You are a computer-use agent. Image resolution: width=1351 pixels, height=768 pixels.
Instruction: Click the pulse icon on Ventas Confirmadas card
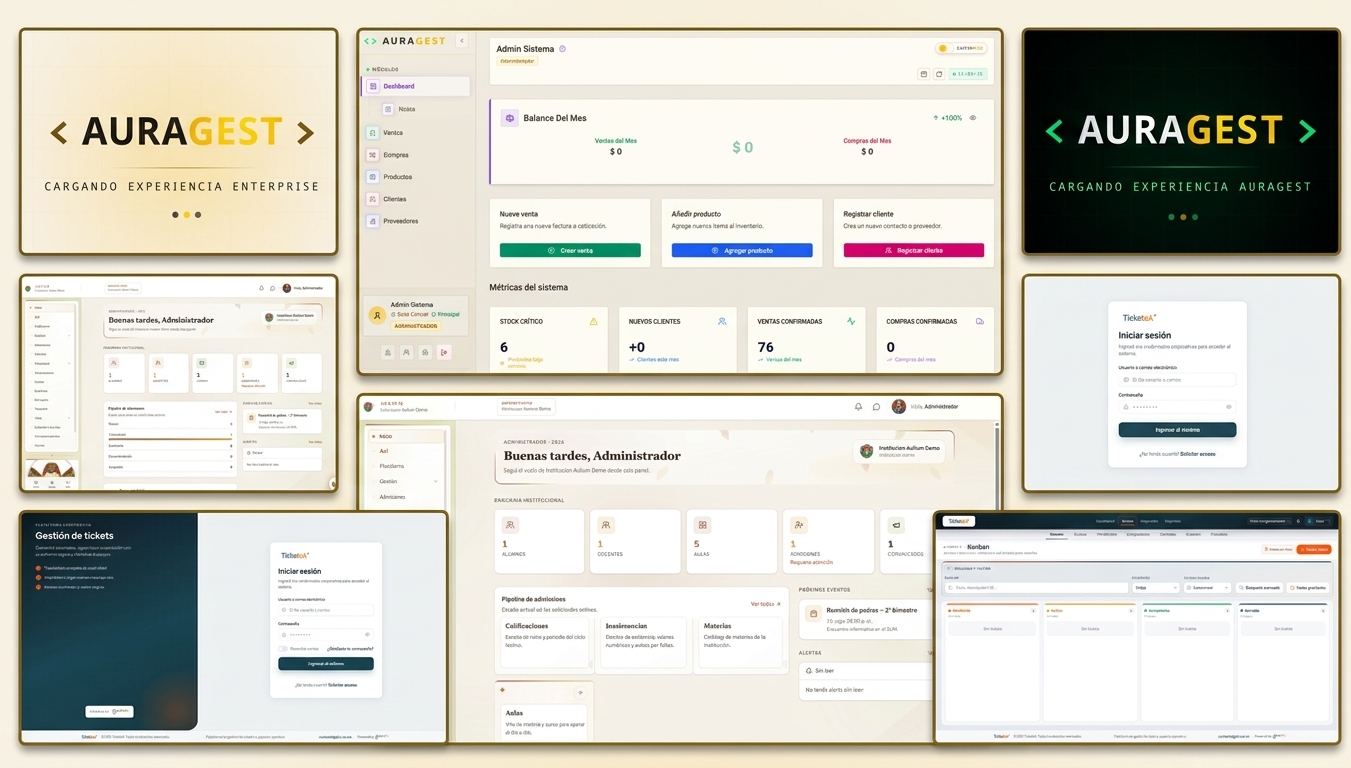click(x=851, y=322)
